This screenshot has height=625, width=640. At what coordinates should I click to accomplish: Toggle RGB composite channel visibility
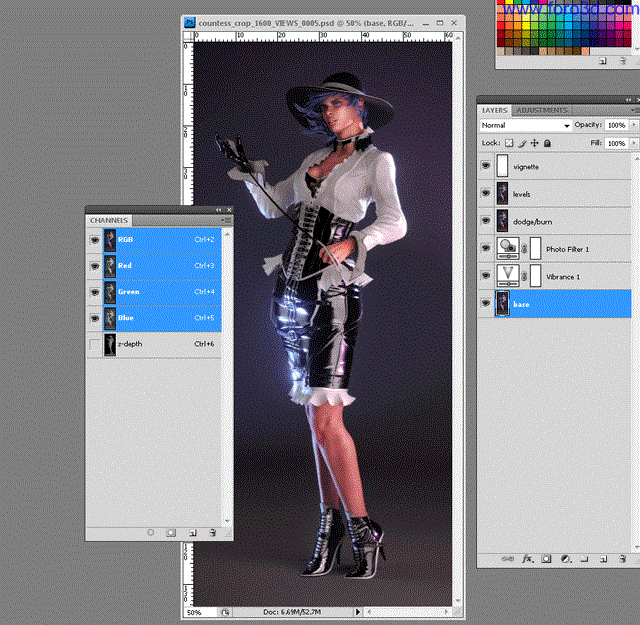click(95, 240)
